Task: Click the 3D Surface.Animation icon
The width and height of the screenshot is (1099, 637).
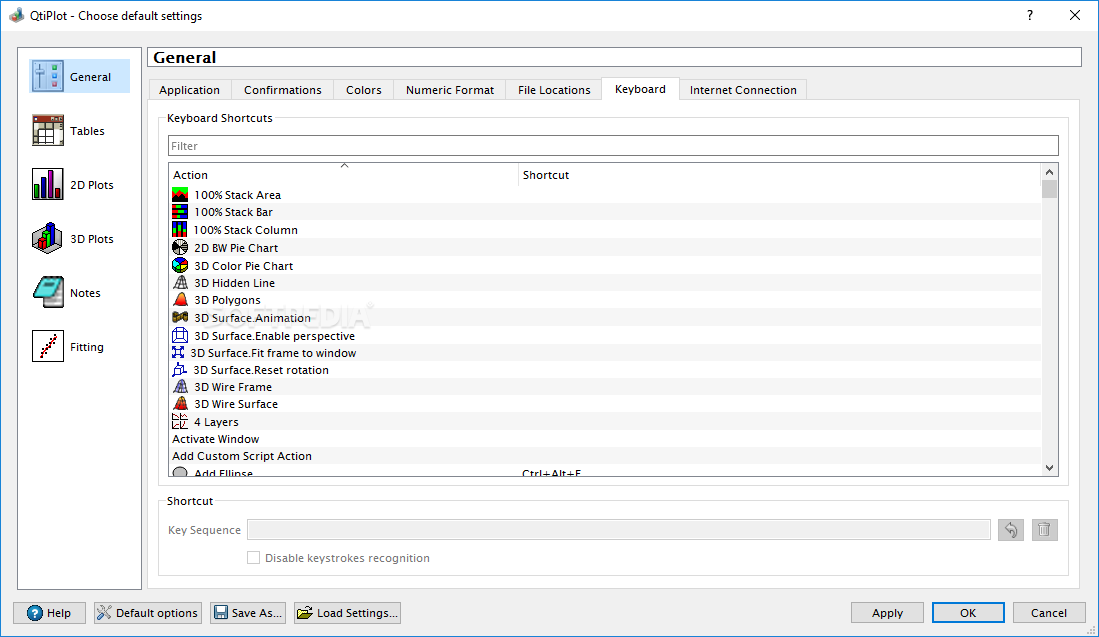Action: (180, 317)
